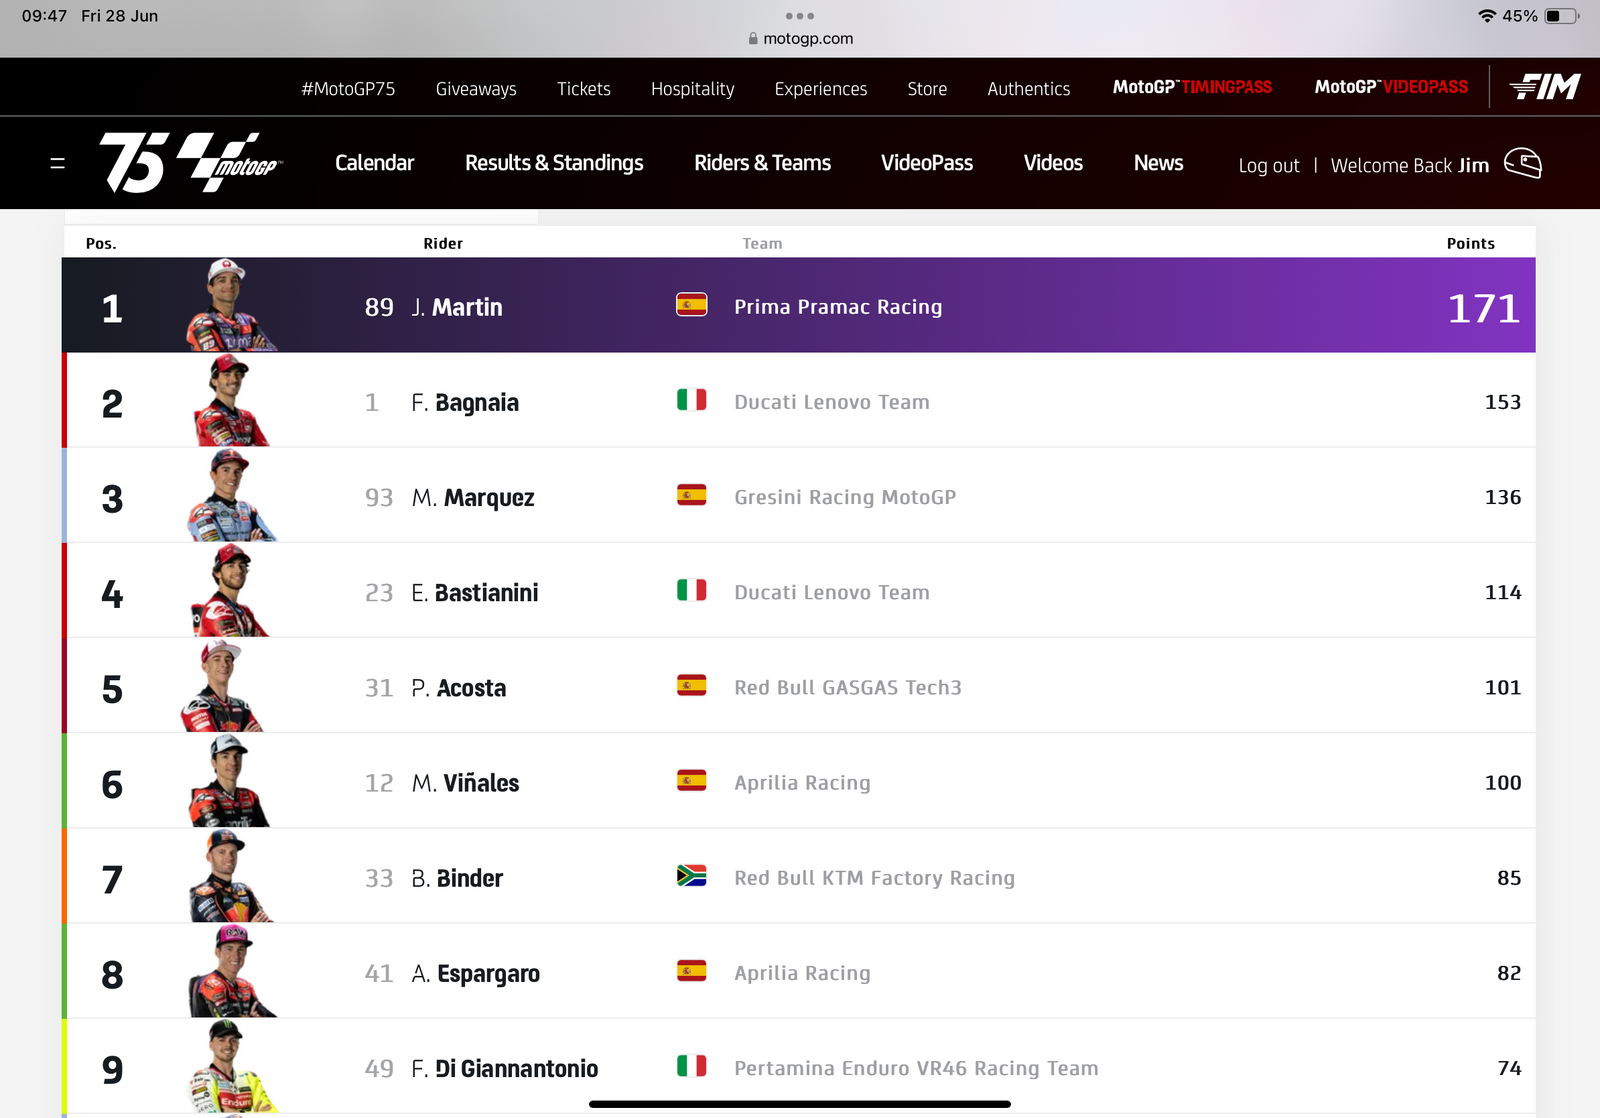Open the Hospitality link
Viewport: 1600px width, 1118px height.
pyautogui.click(x=692, y=89)
